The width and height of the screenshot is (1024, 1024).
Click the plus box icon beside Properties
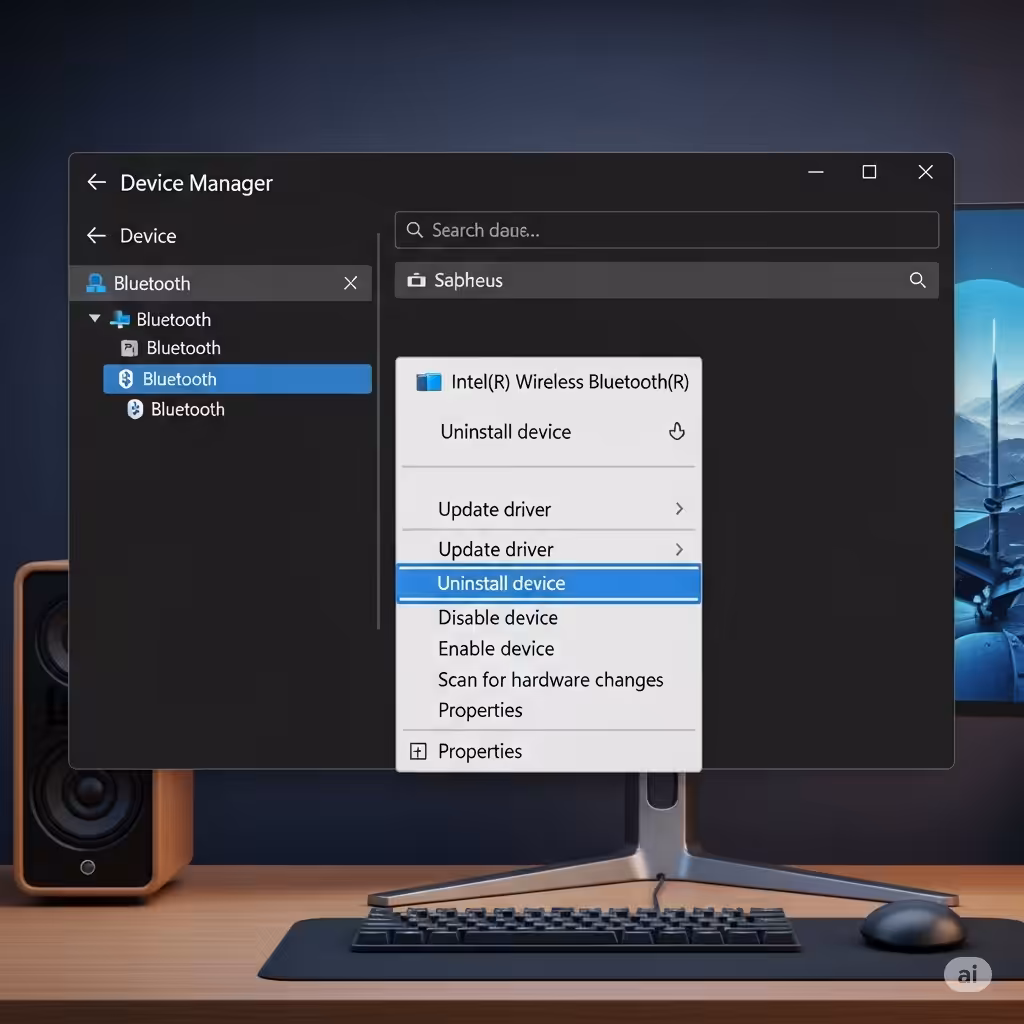418,751
